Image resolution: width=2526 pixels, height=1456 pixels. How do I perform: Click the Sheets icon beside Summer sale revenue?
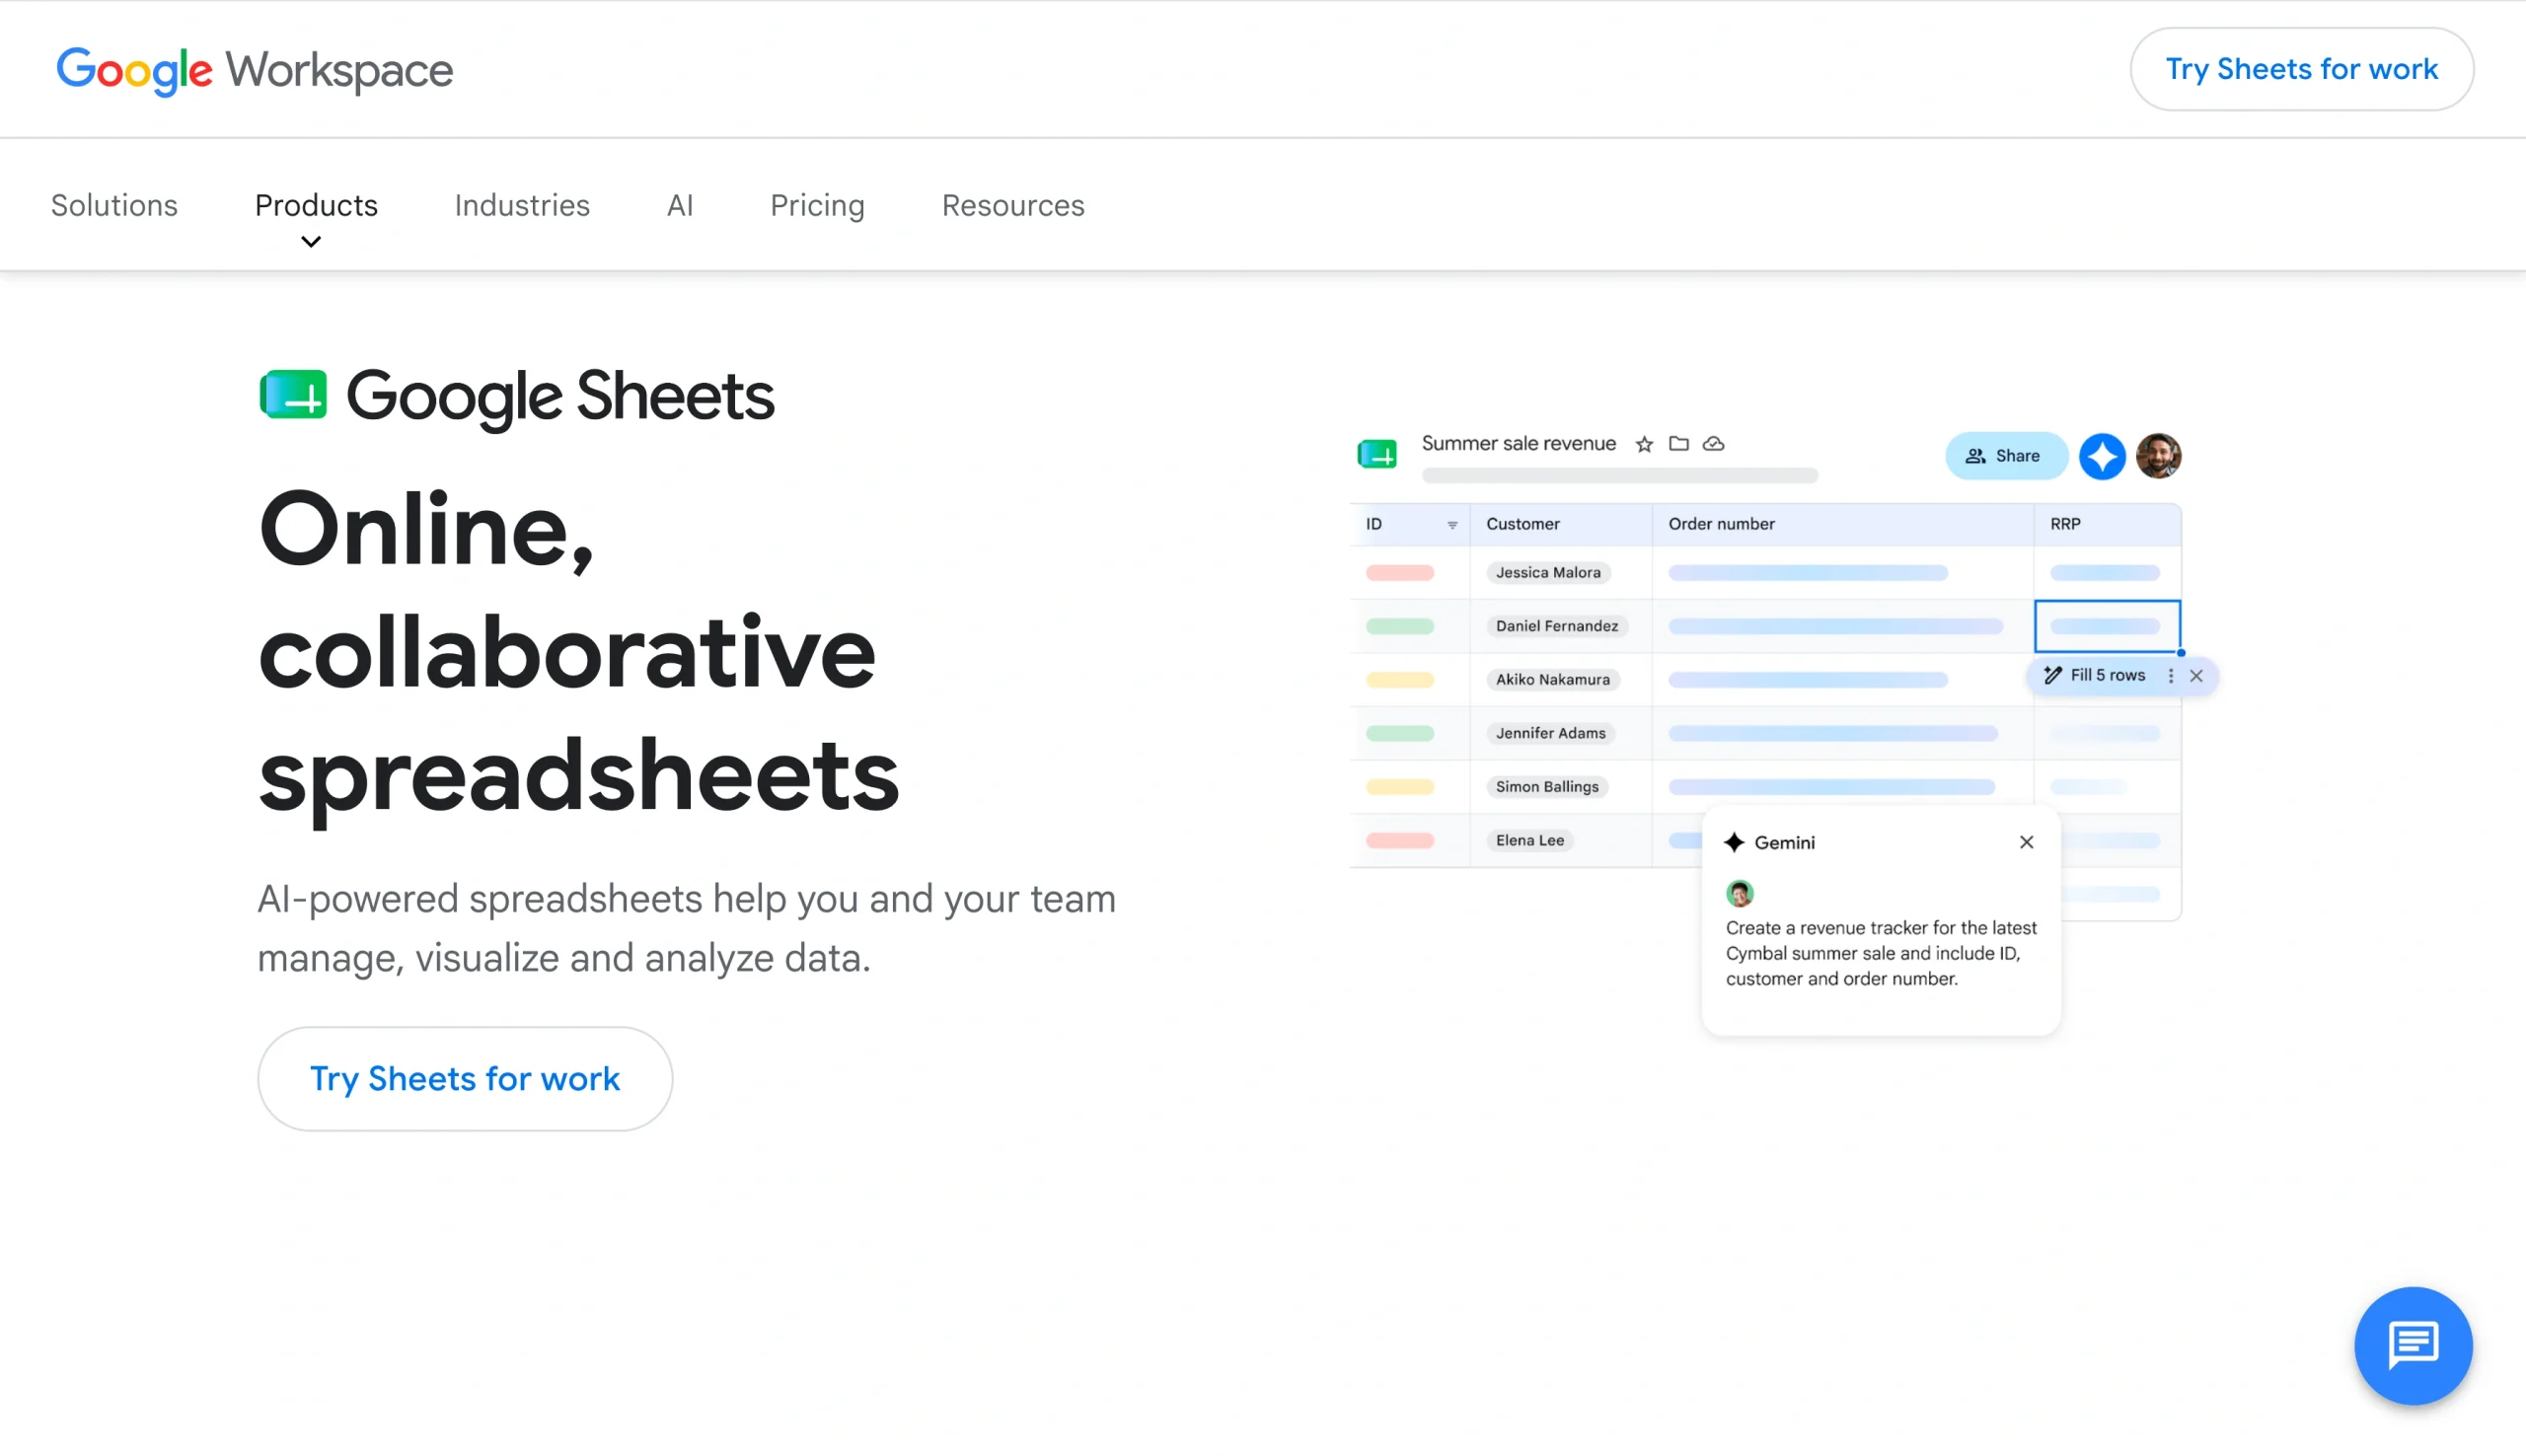(x=1377, y=455)
